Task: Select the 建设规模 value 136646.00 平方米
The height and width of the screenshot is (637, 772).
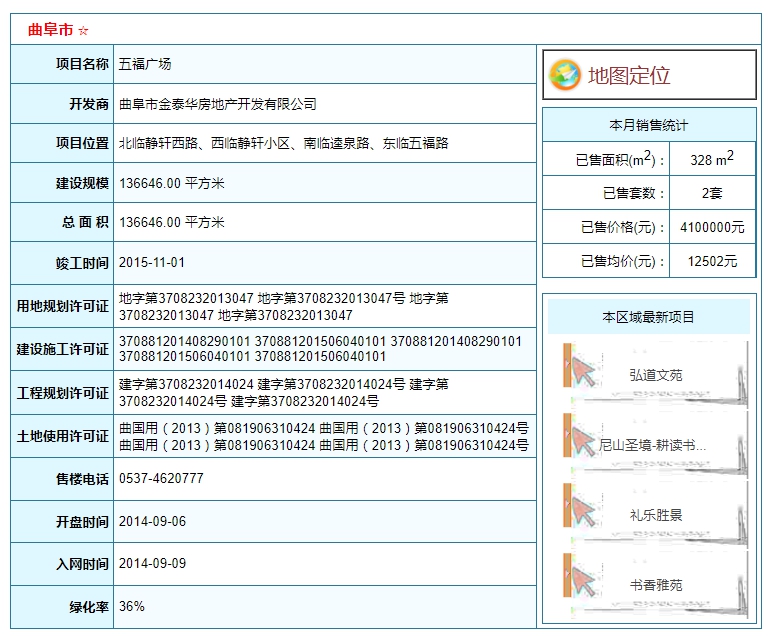Action: click(x=171, y=183)
